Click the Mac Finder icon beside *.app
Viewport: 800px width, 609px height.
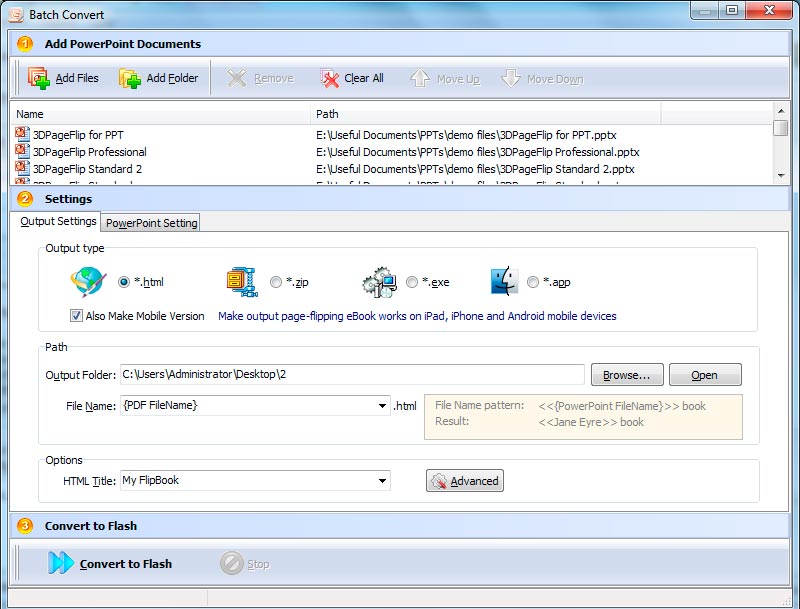point(504,281)
